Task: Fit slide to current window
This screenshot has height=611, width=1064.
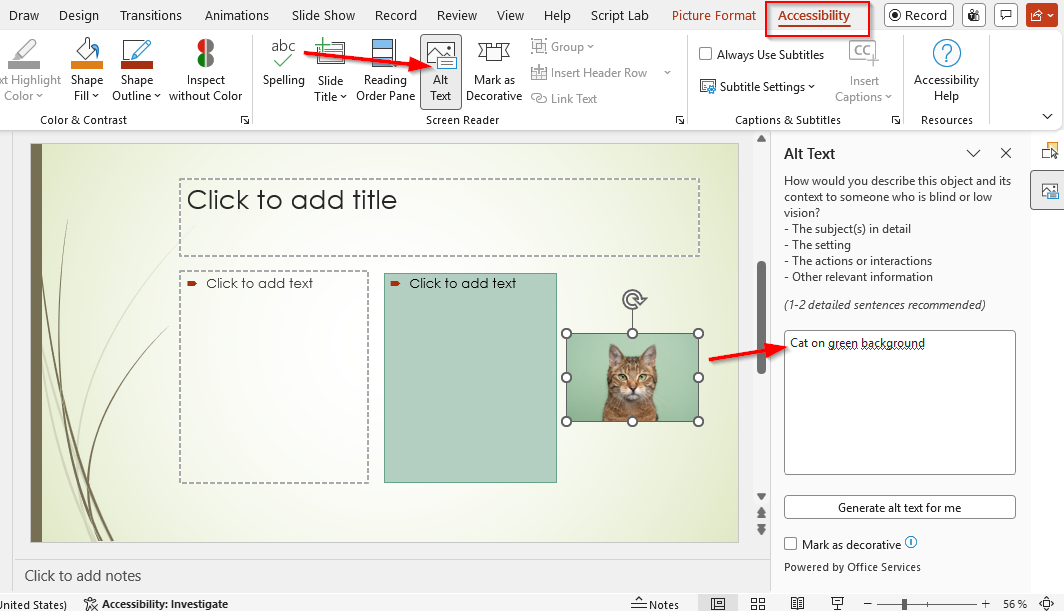Action: tap(1047, 603)
